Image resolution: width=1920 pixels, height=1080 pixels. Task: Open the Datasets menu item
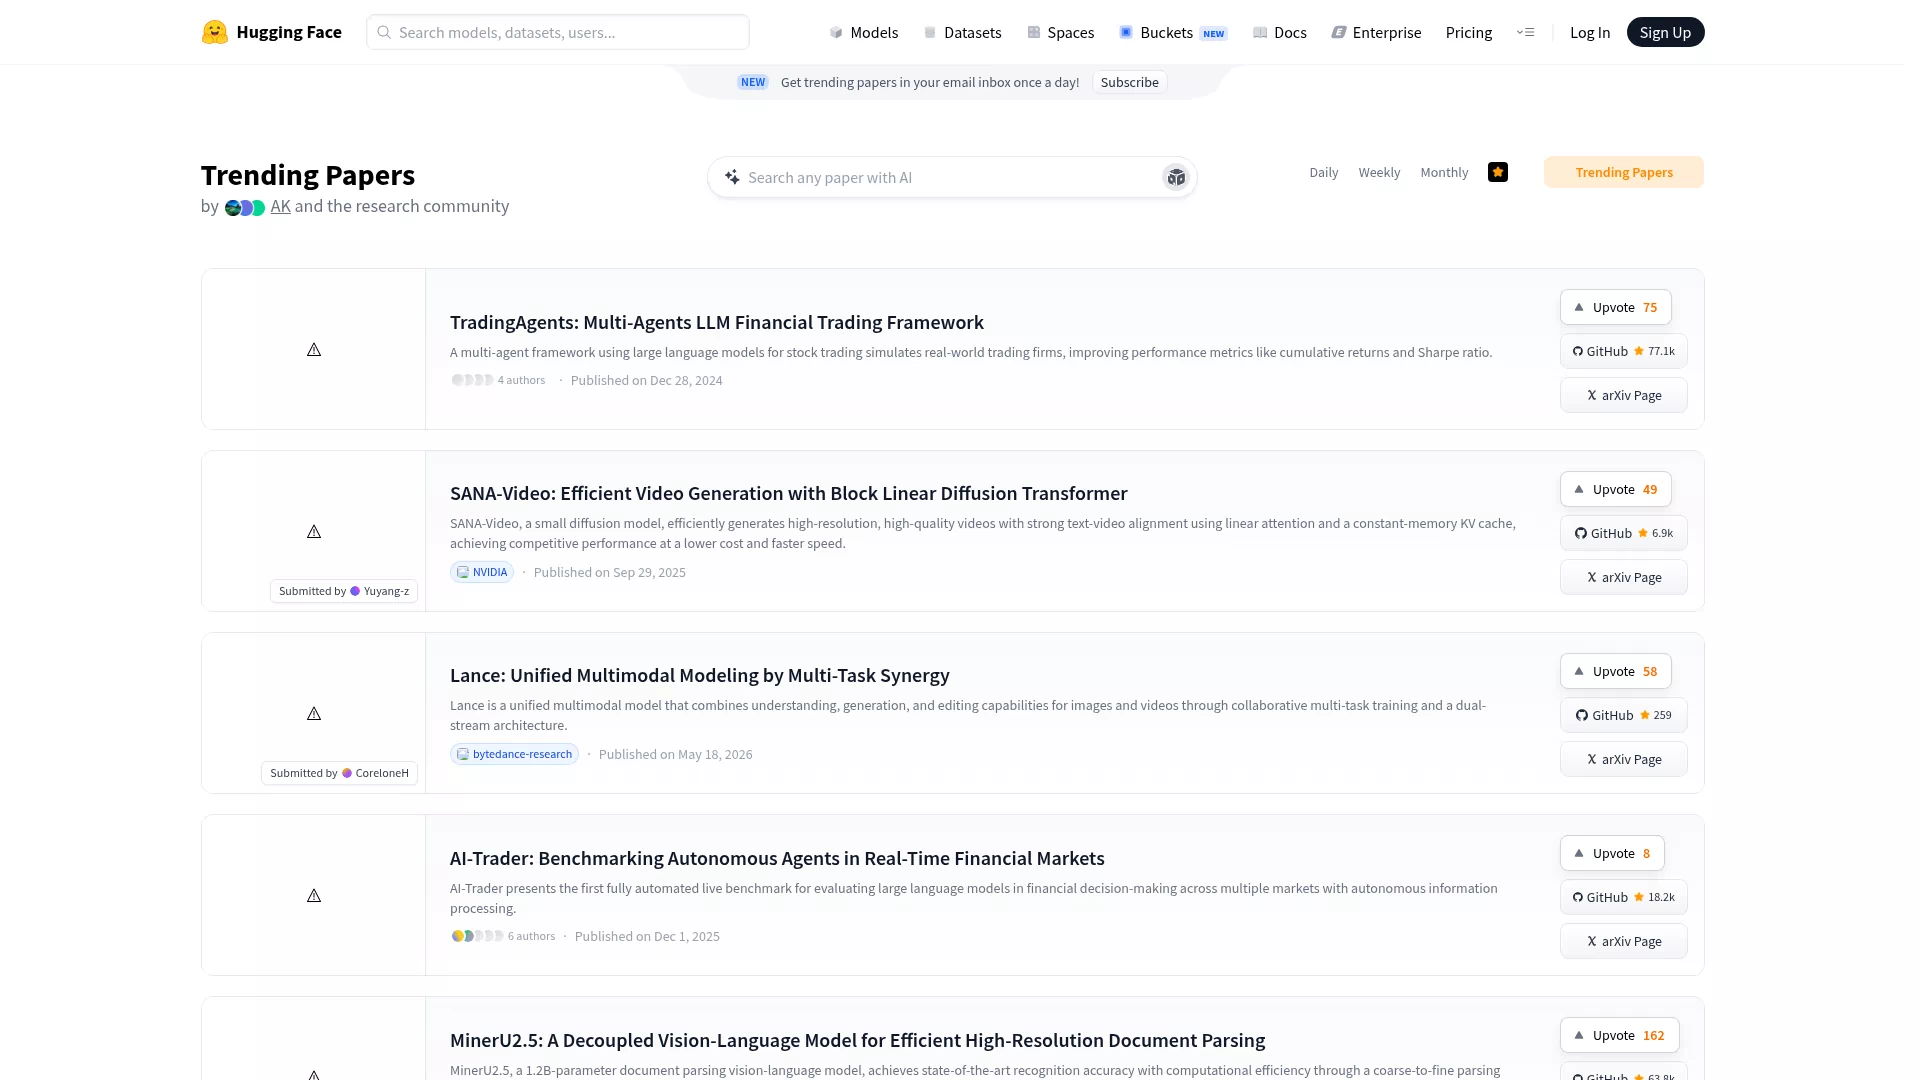[x=962, y=32]
